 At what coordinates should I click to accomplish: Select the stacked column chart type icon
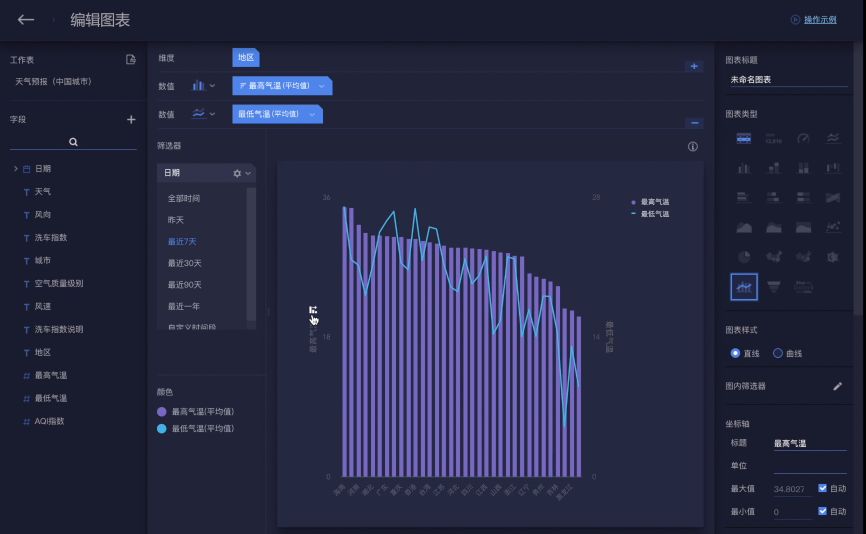click(774, 168)
